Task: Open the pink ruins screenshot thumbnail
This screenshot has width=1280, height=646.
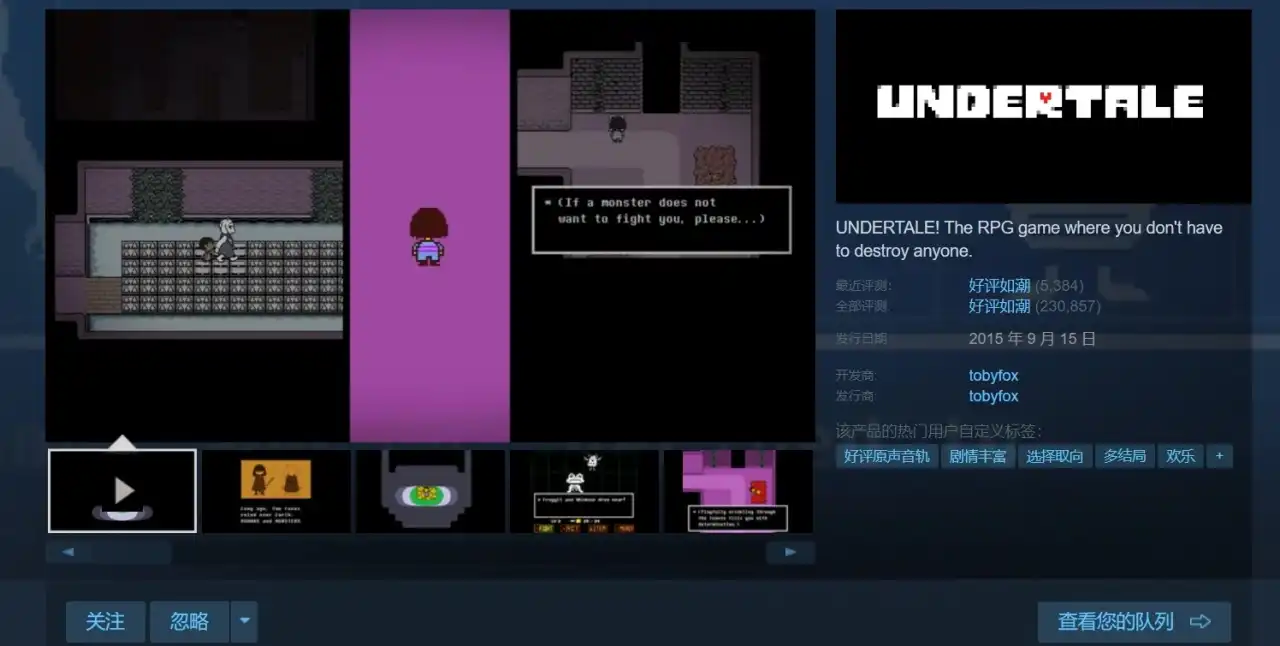Action: 738,491
